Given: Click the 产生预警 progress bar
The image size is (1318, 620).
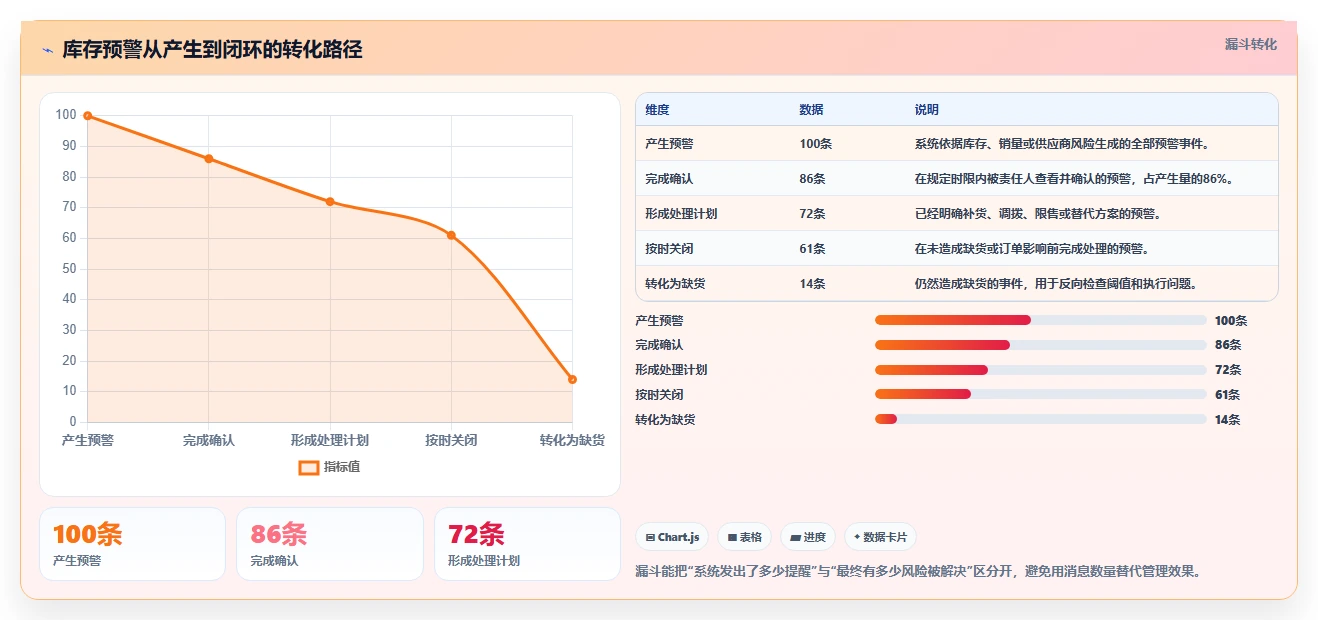Looking at the screenshot, I should [1040, 320].
